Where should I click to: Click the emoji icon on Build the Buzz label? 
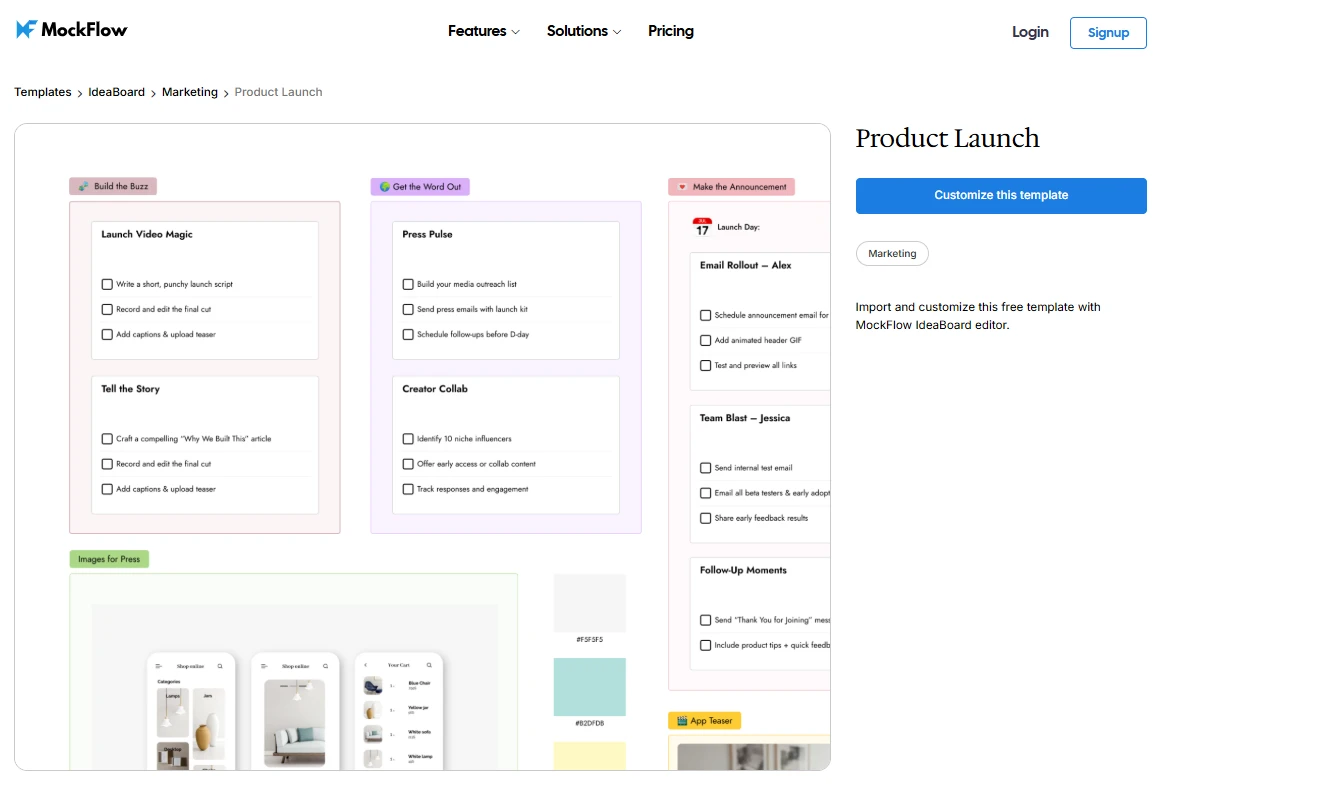point(84,186)
